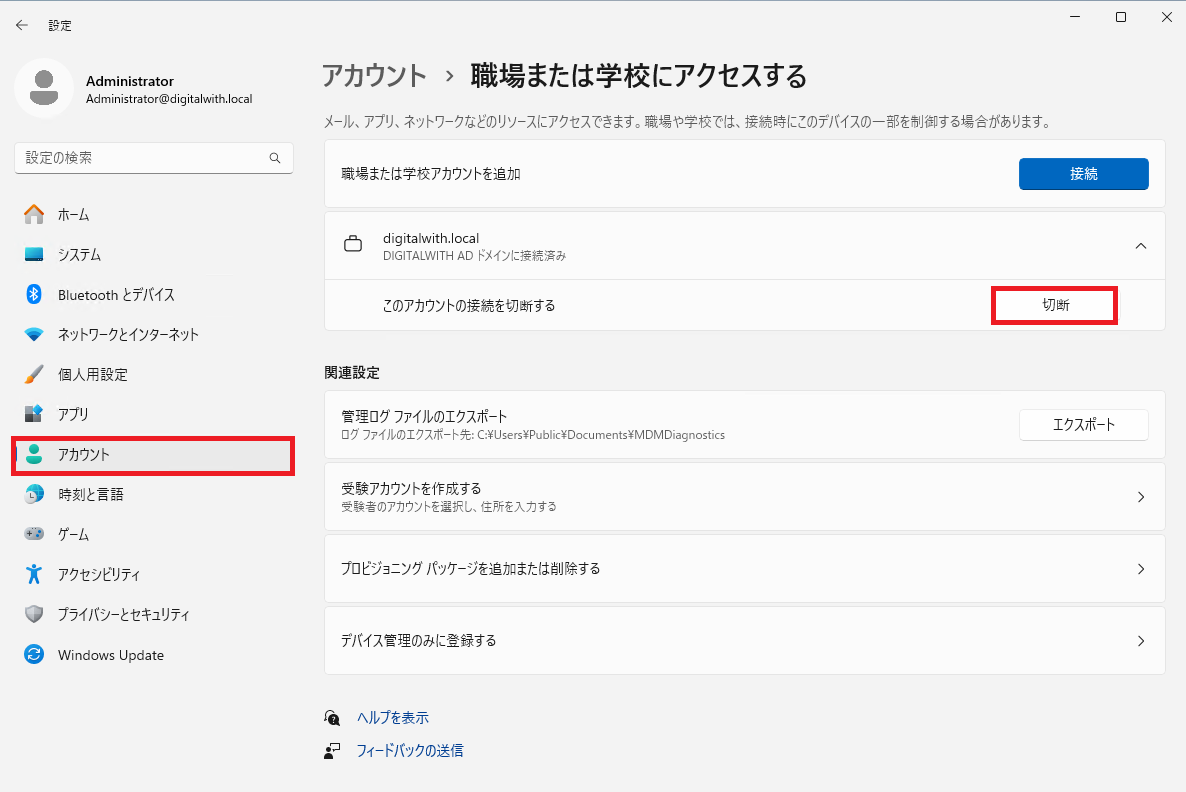Click the デバイス管理のみに登録する title
Image resolution: width=1186 pixels, height=792 pixels.
pos(419,641)
